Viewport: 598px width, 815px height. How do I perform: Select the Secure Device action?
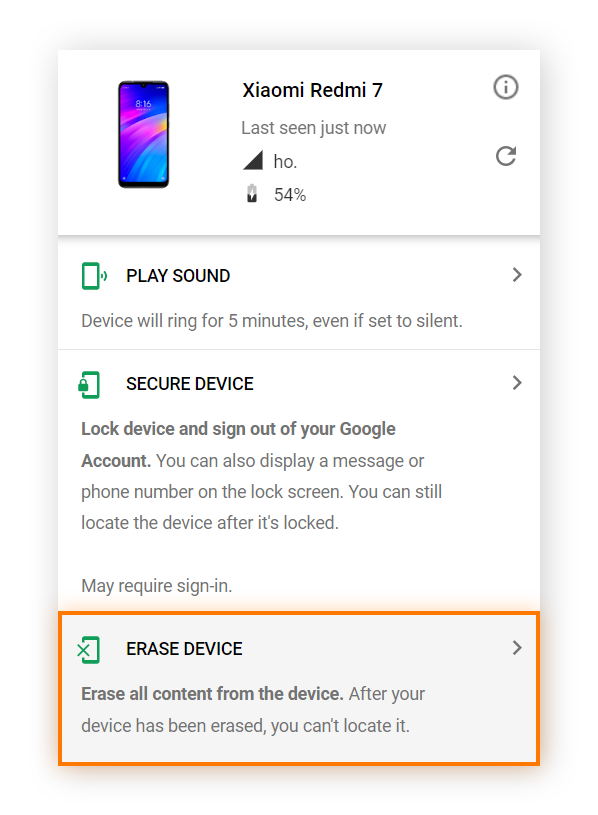pyautogui.click(x=190, y=384)
